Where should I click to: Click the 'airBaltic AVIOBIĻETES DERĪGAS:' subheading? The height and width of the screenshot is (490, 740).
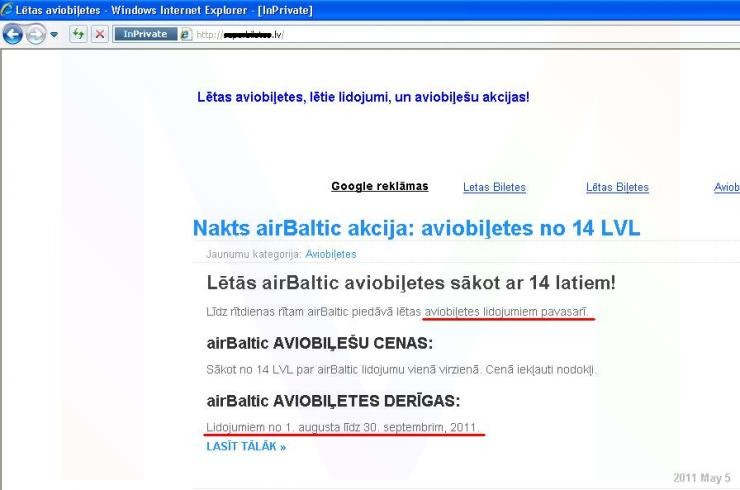click(333, 401)
